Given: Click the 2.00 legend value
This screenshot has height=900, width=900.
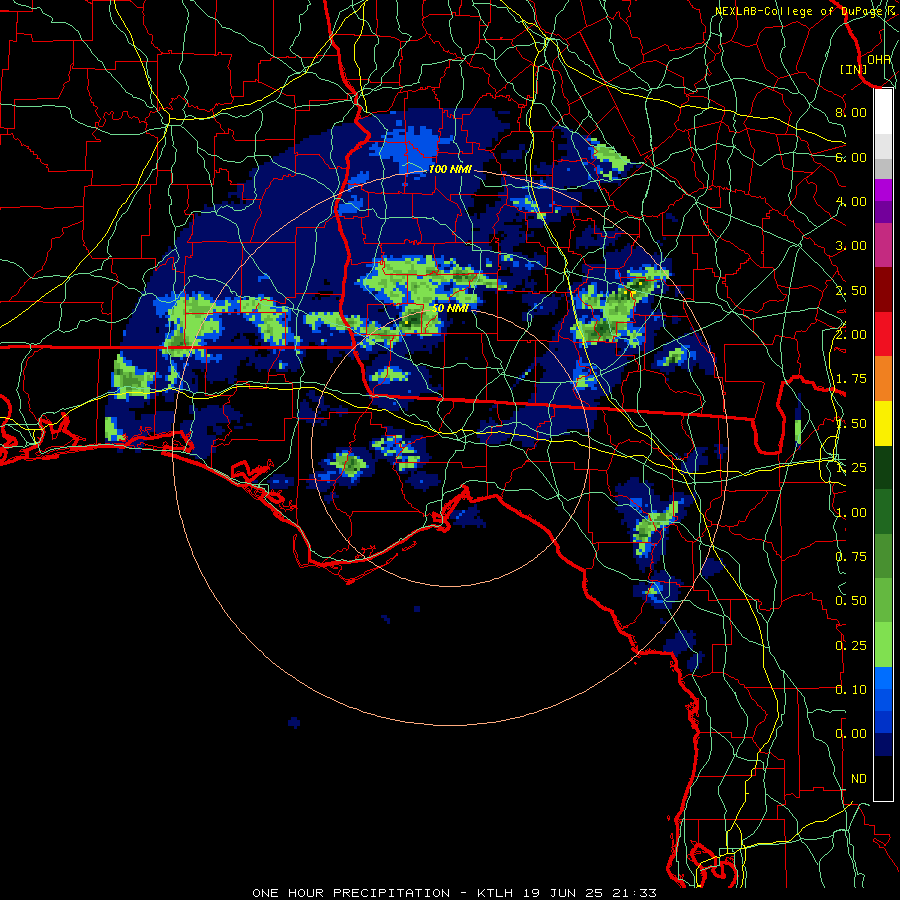Looking at the screenshot, I should [x=851, y=335].
